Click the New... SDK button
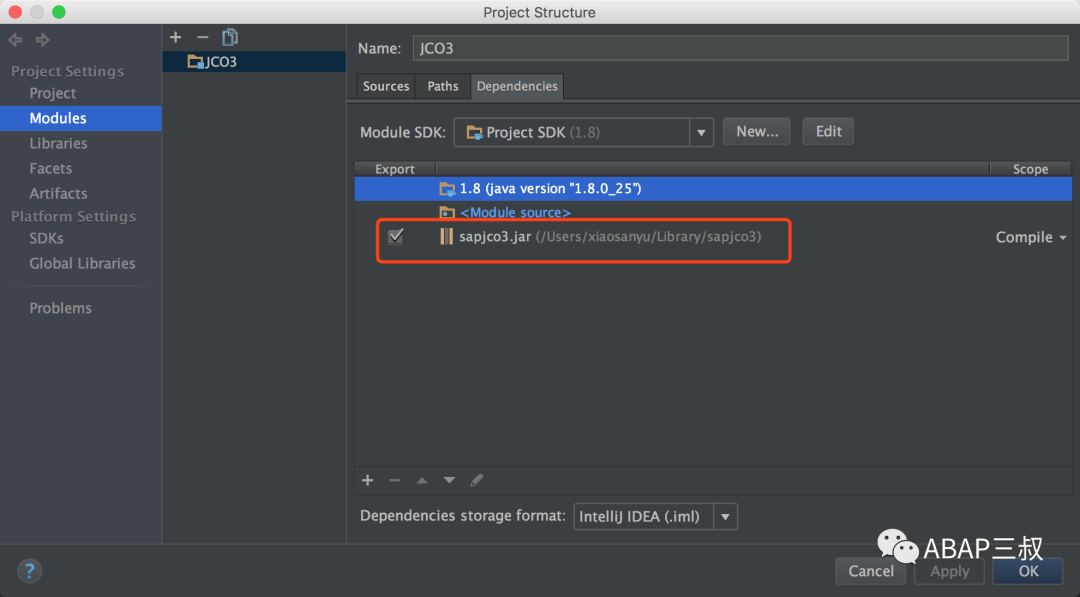Viewport: 1080px width, 597px height. (757, 132)
